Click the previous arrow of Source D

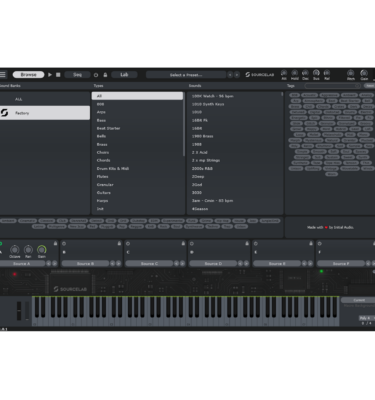click(240, 264)
